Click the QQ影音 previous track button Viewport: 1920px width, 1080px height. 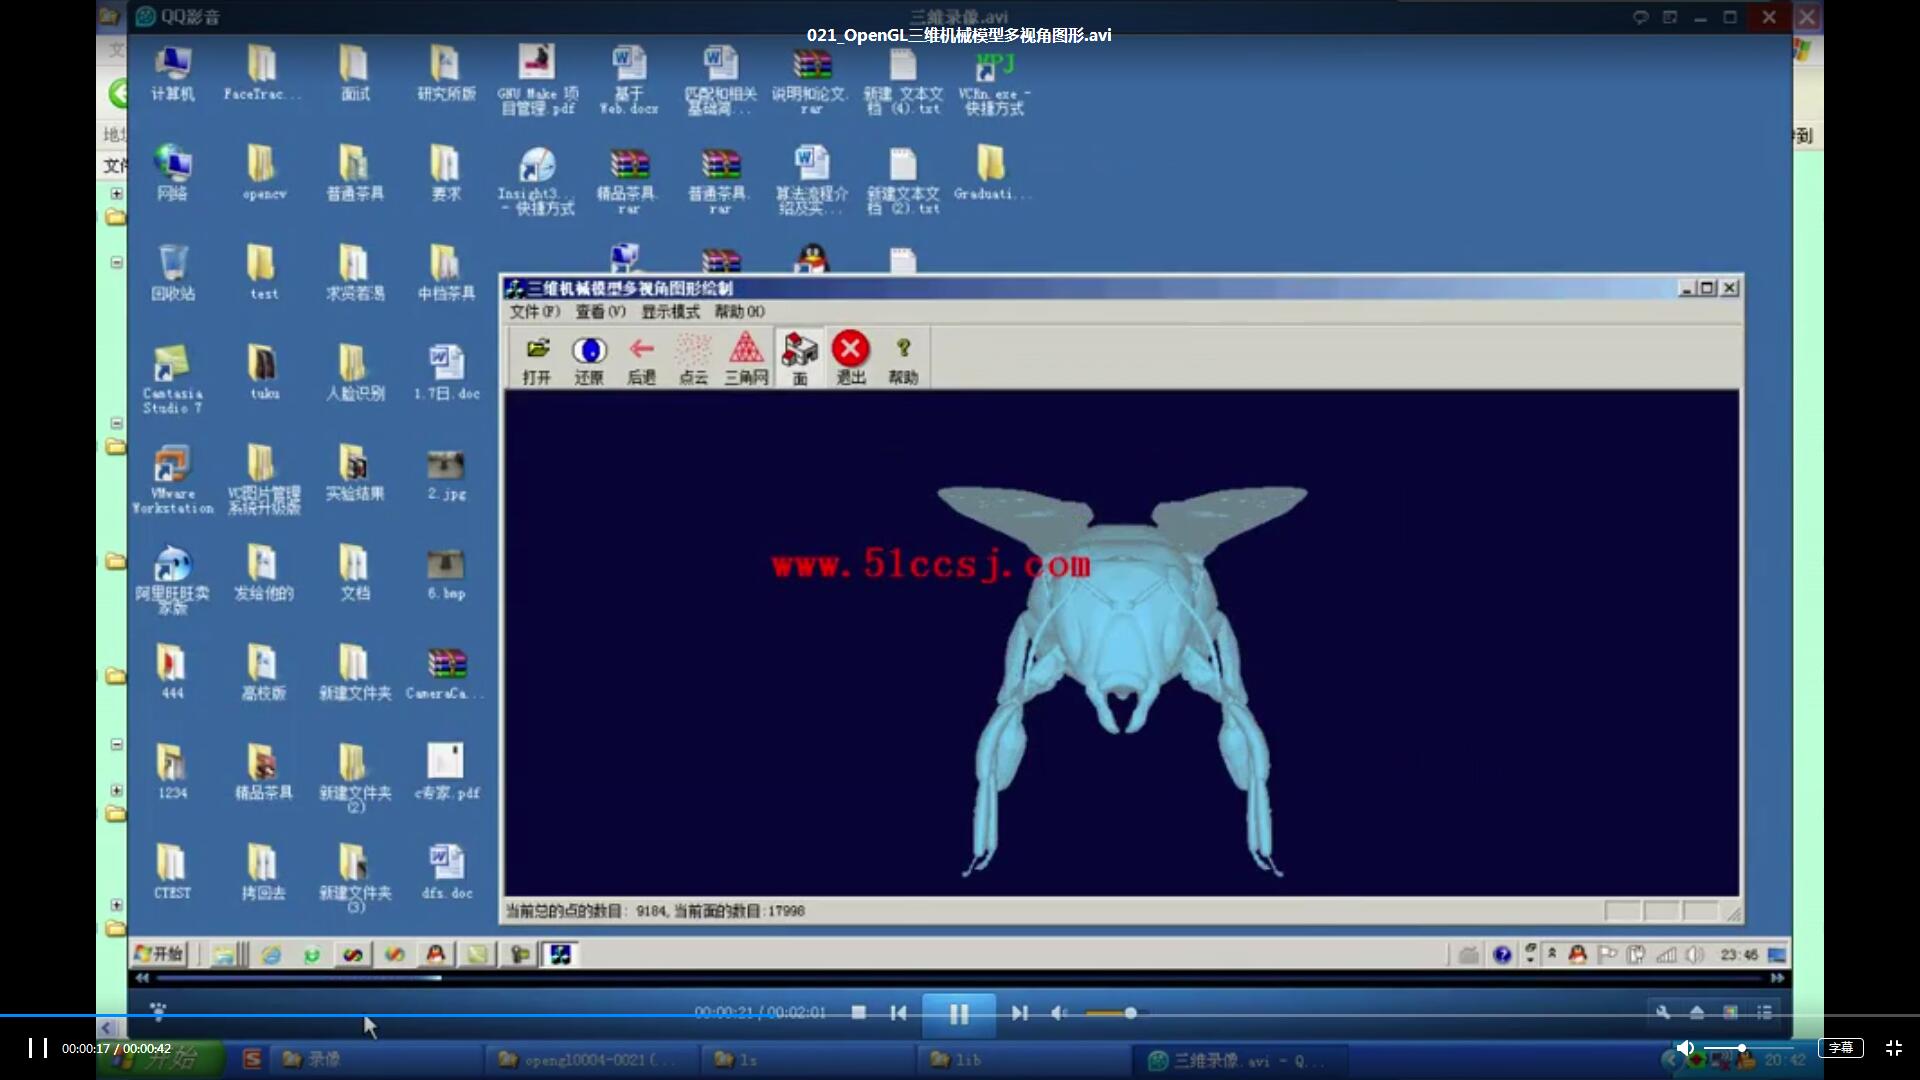pyautogui.click(x=898, y=1013)
